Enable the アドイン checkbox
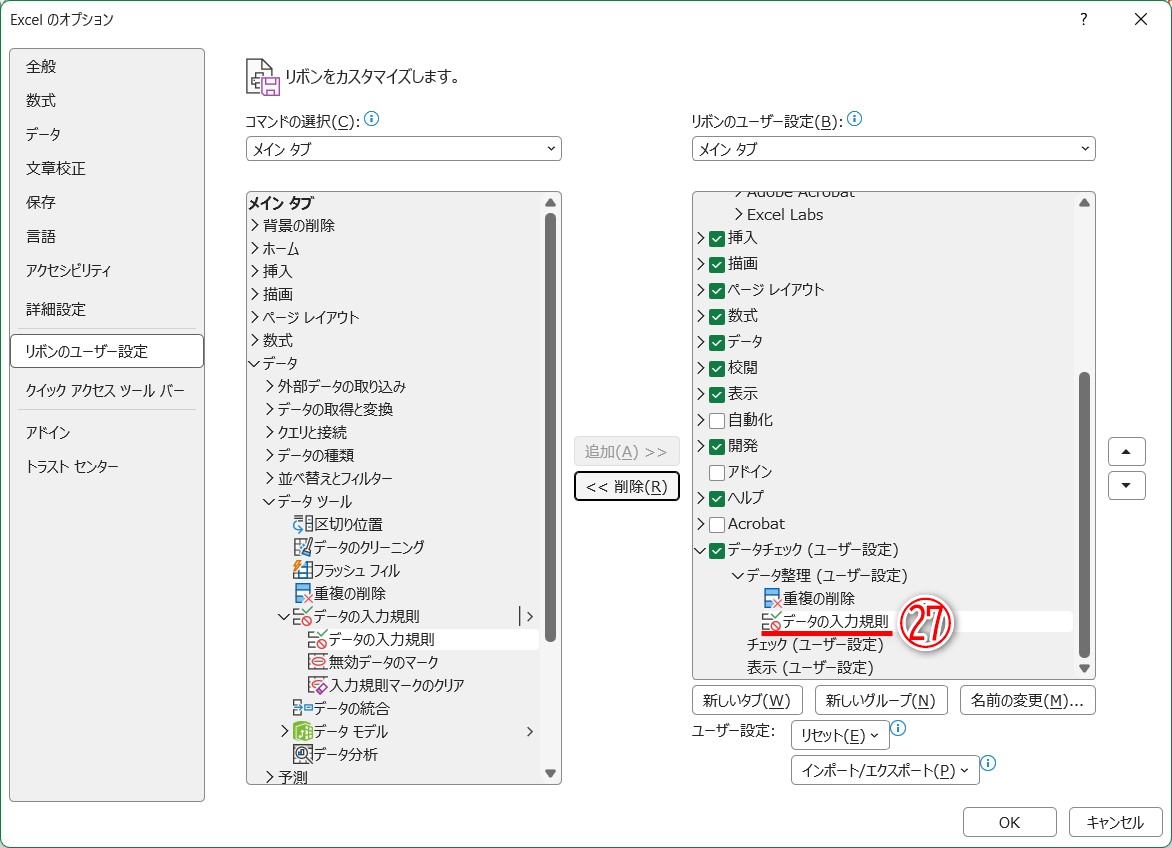 717,473
